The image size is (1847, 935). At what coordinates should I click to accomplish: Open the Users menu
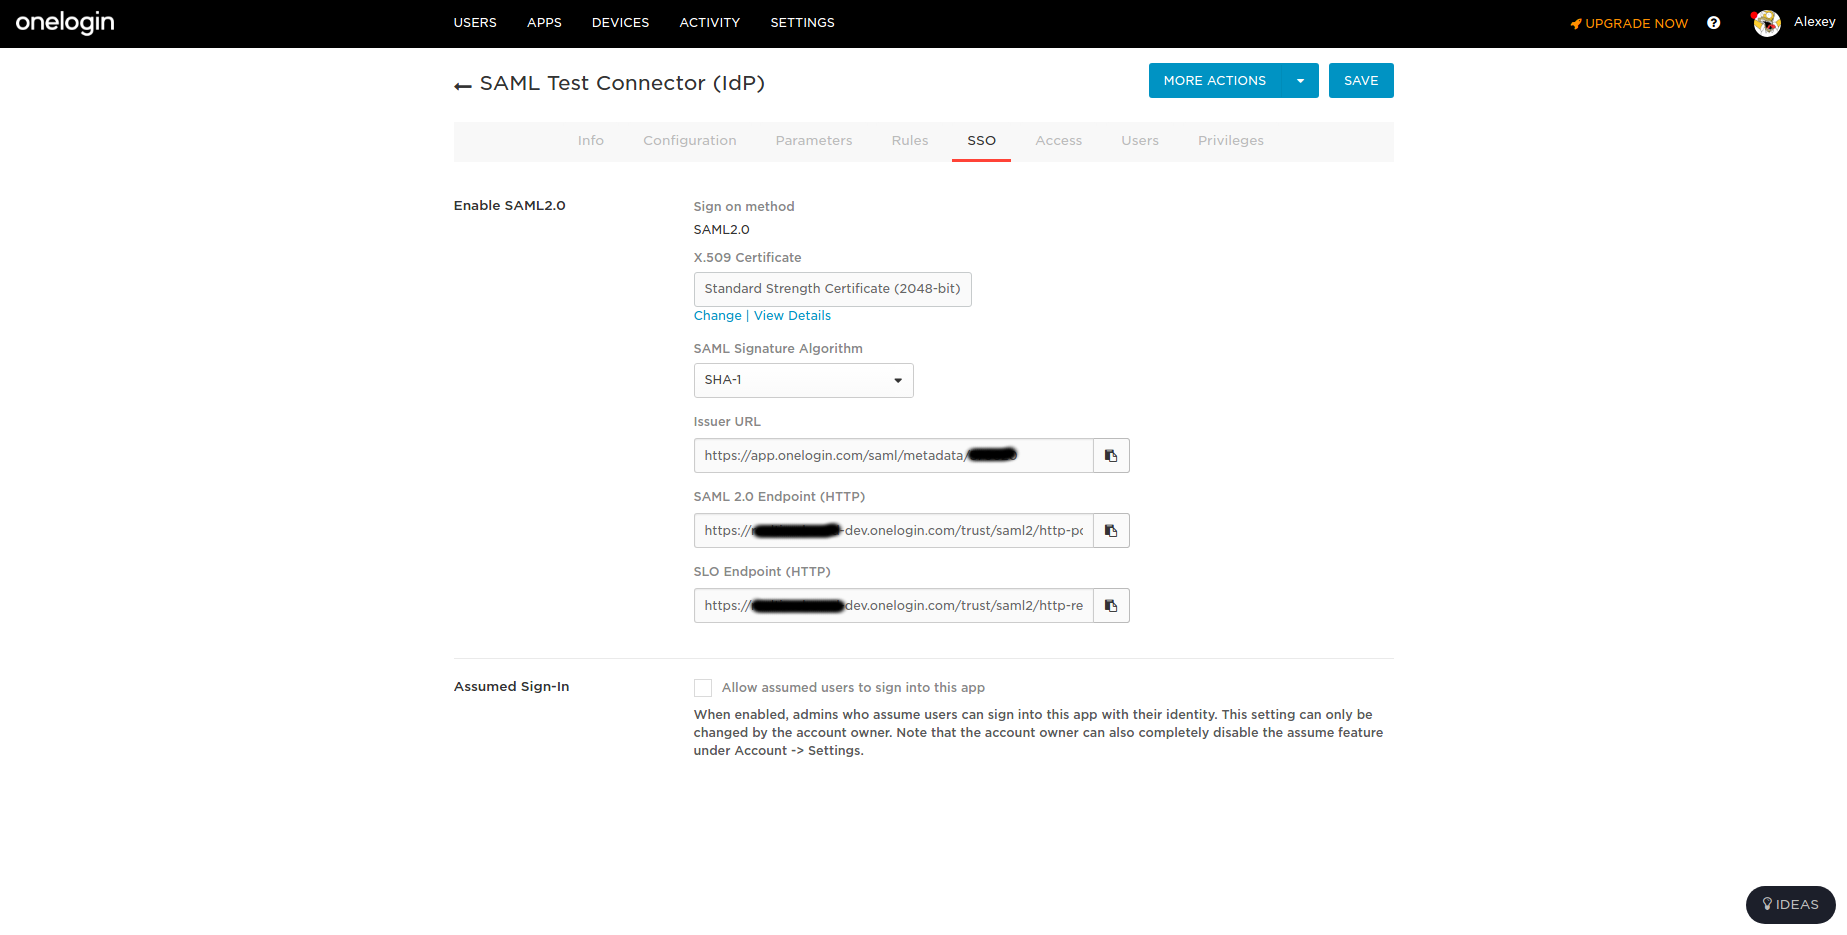[x=475, y=22]
